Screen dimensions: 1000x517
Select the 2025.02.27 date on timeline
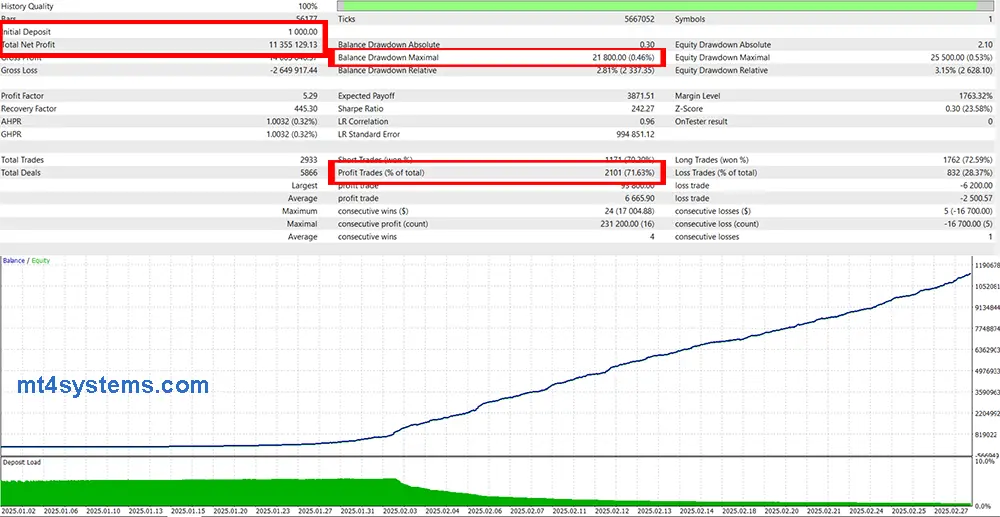coord(950,510)
